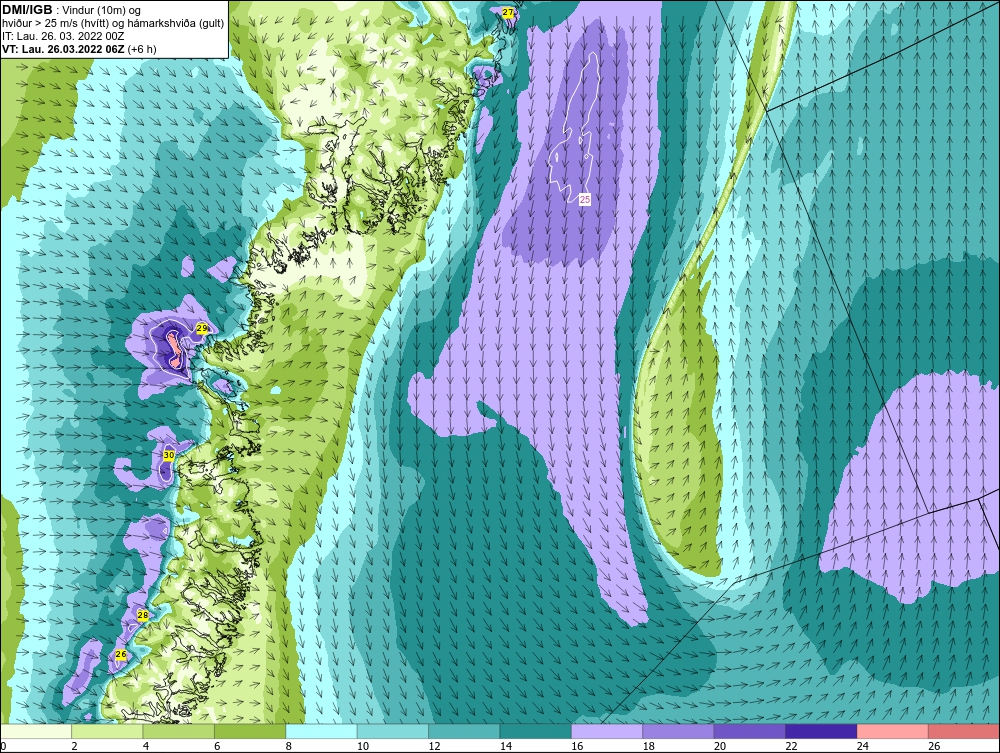Click the yellow gust label 29
The image size is (1000, 753).
click(x=202, y=328)
